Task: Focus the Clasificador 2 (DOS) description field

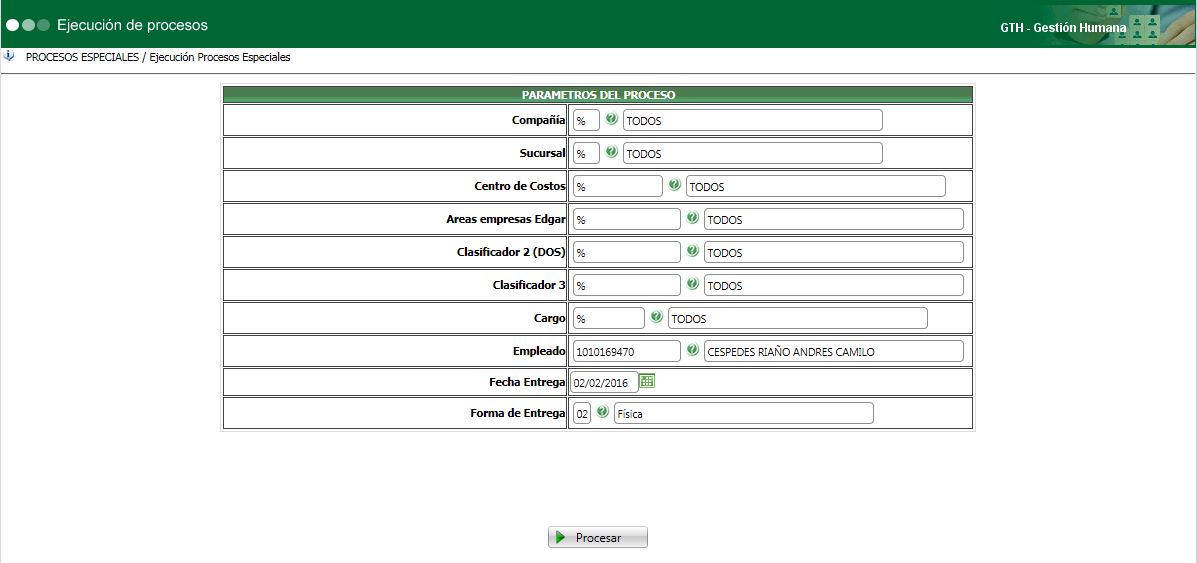Action: point(834,252)
